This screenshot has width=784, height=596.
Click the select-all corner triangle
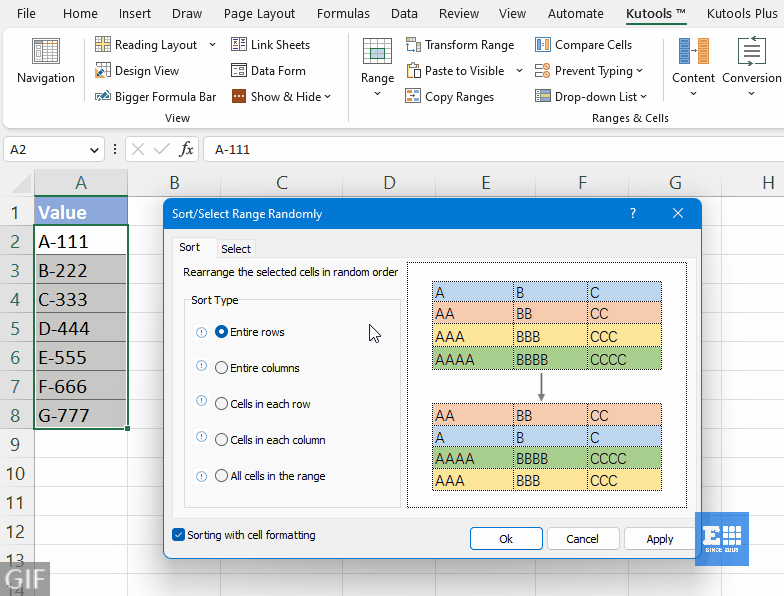[20, 183]
